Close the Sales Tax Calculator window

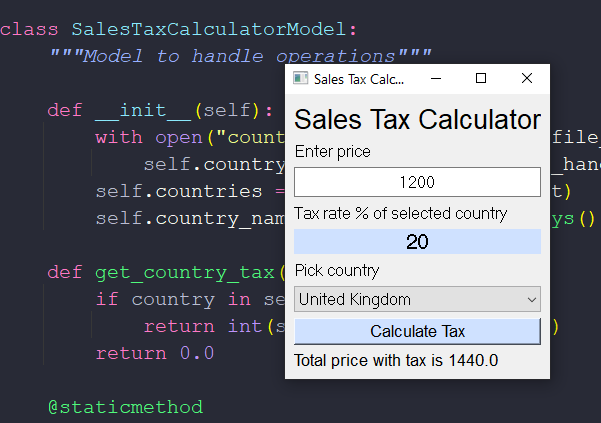coord(527,78)
